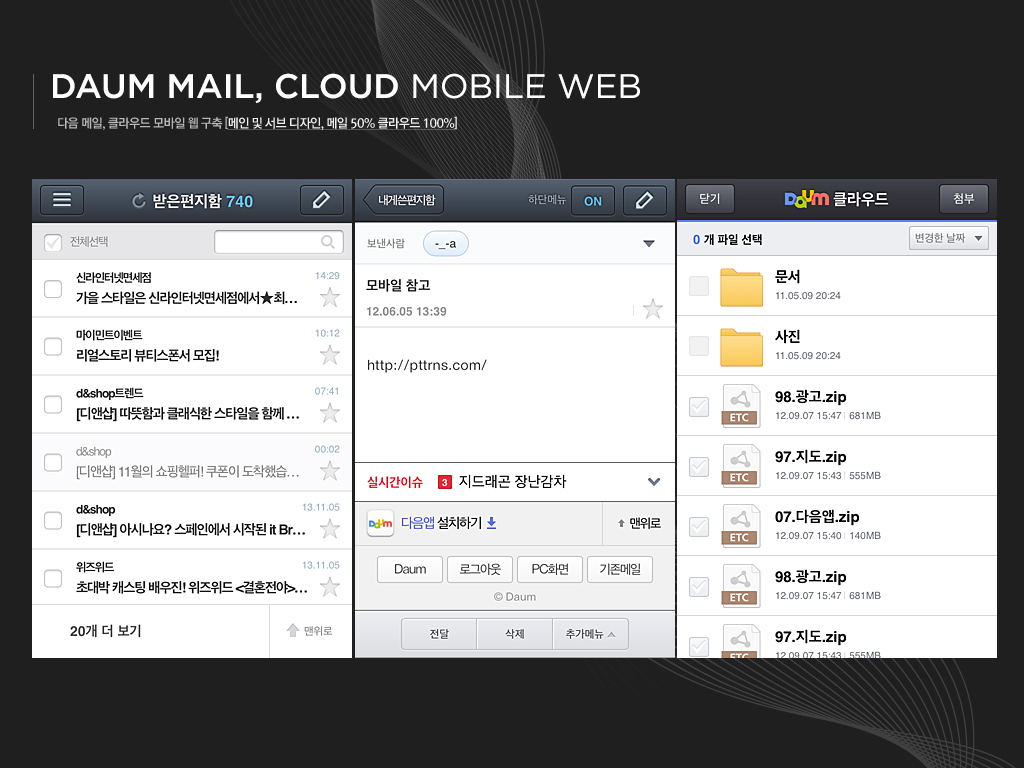
Task: Star the 위즈위드 email
Action: click(330, 586)
